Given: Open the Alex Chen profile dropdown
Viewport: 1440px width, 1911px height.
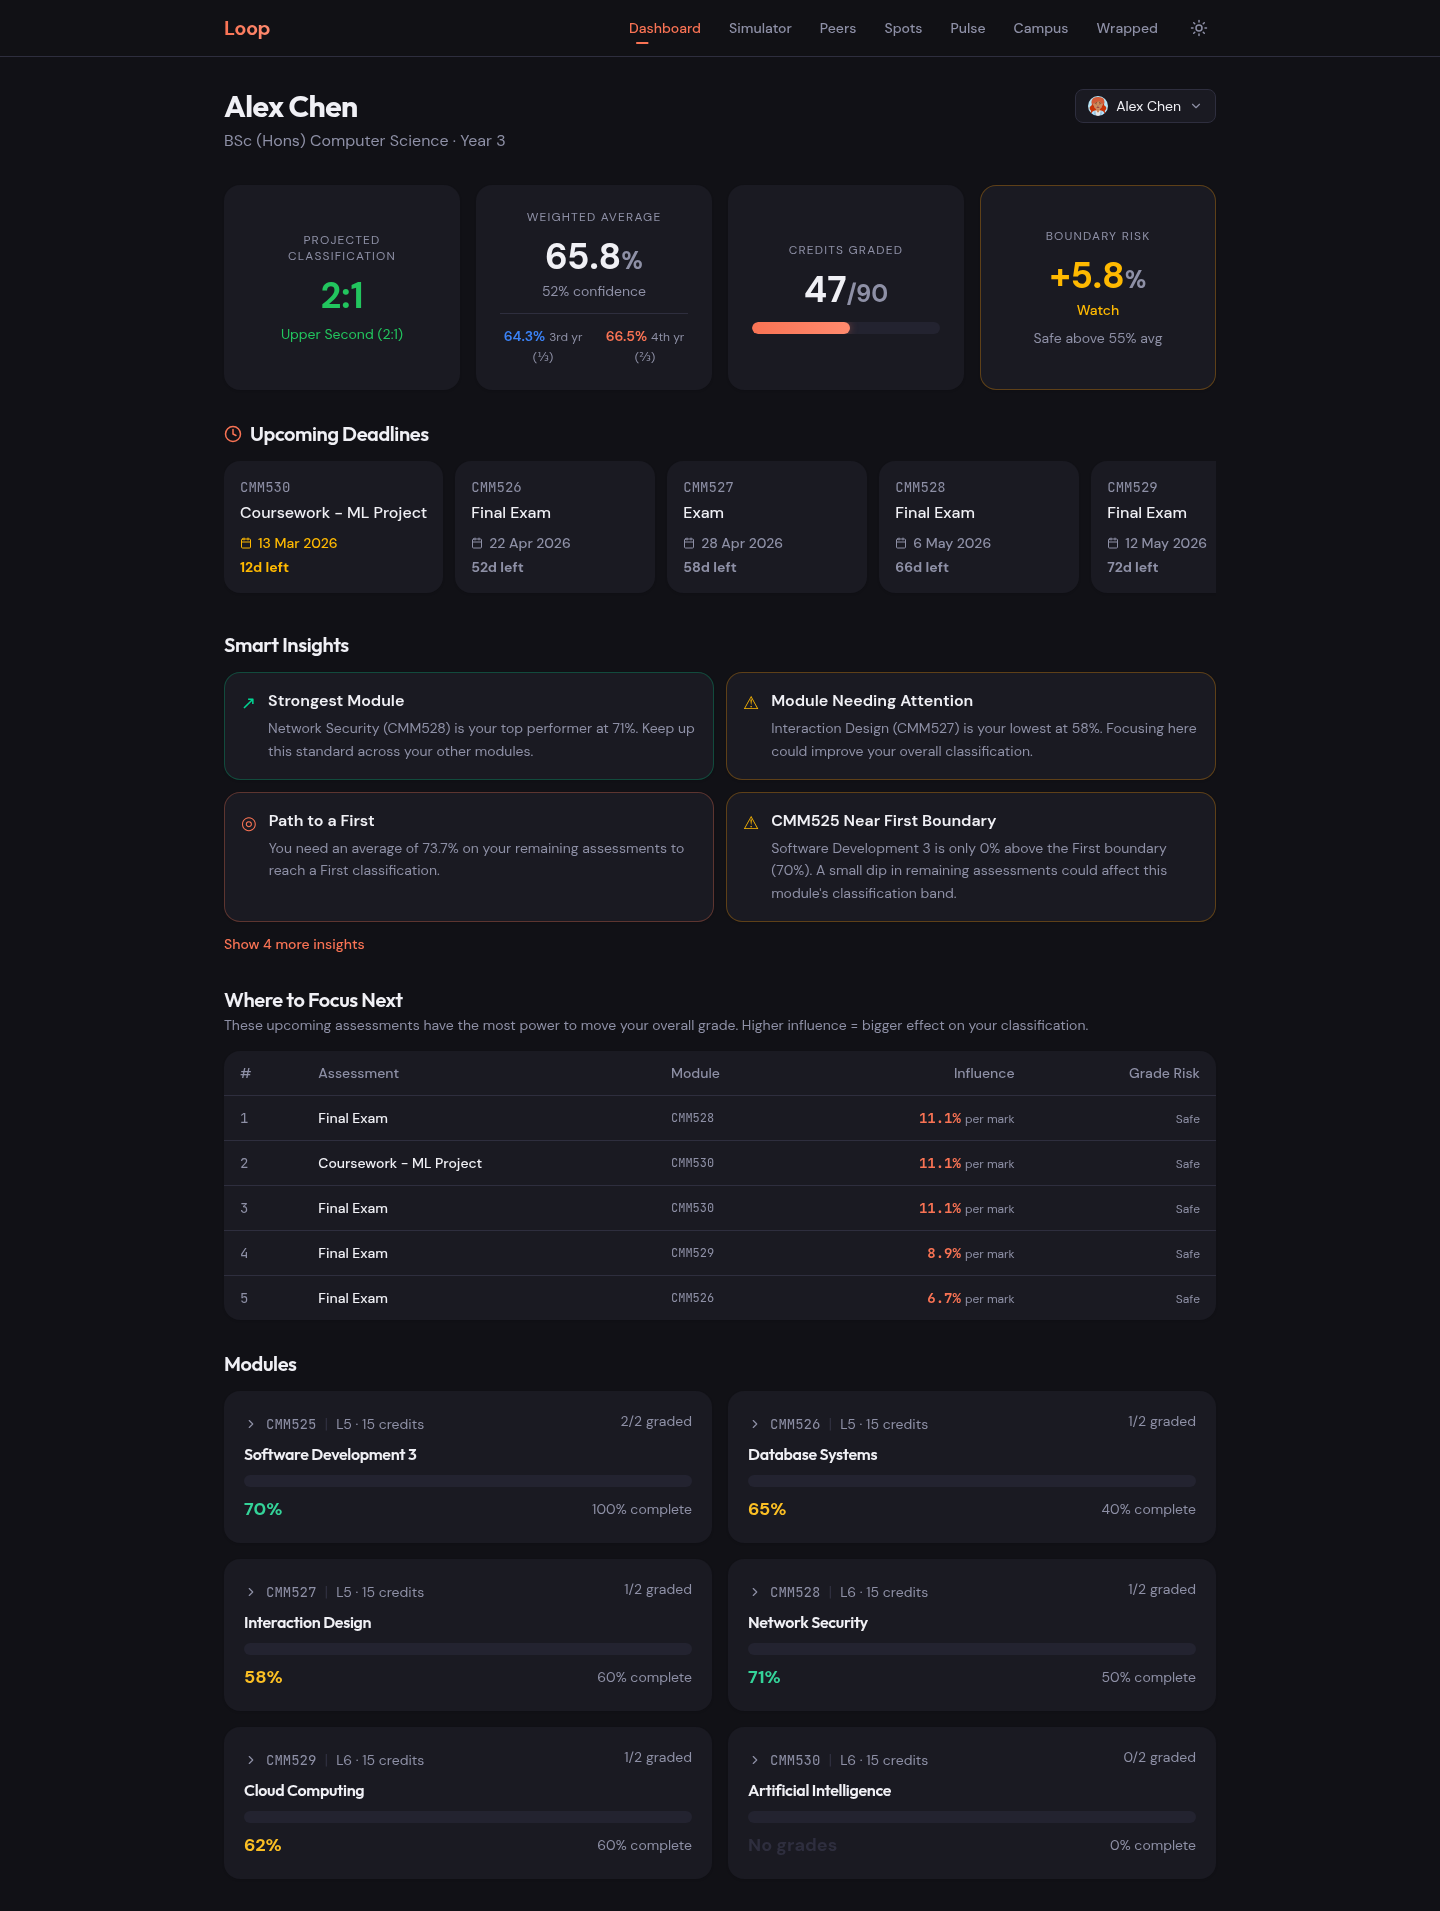Looking at the screenshot, I should [x=1145, y=106].
